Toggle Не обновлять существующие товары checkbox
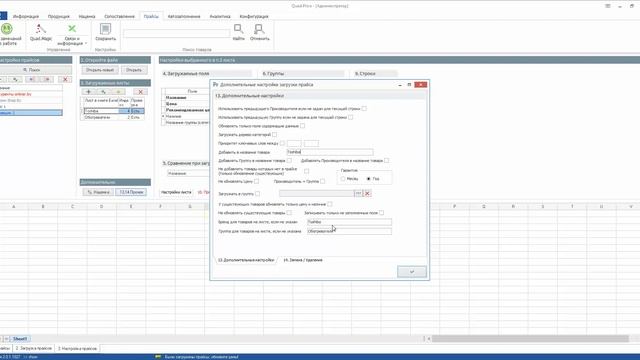 (289, 213)
